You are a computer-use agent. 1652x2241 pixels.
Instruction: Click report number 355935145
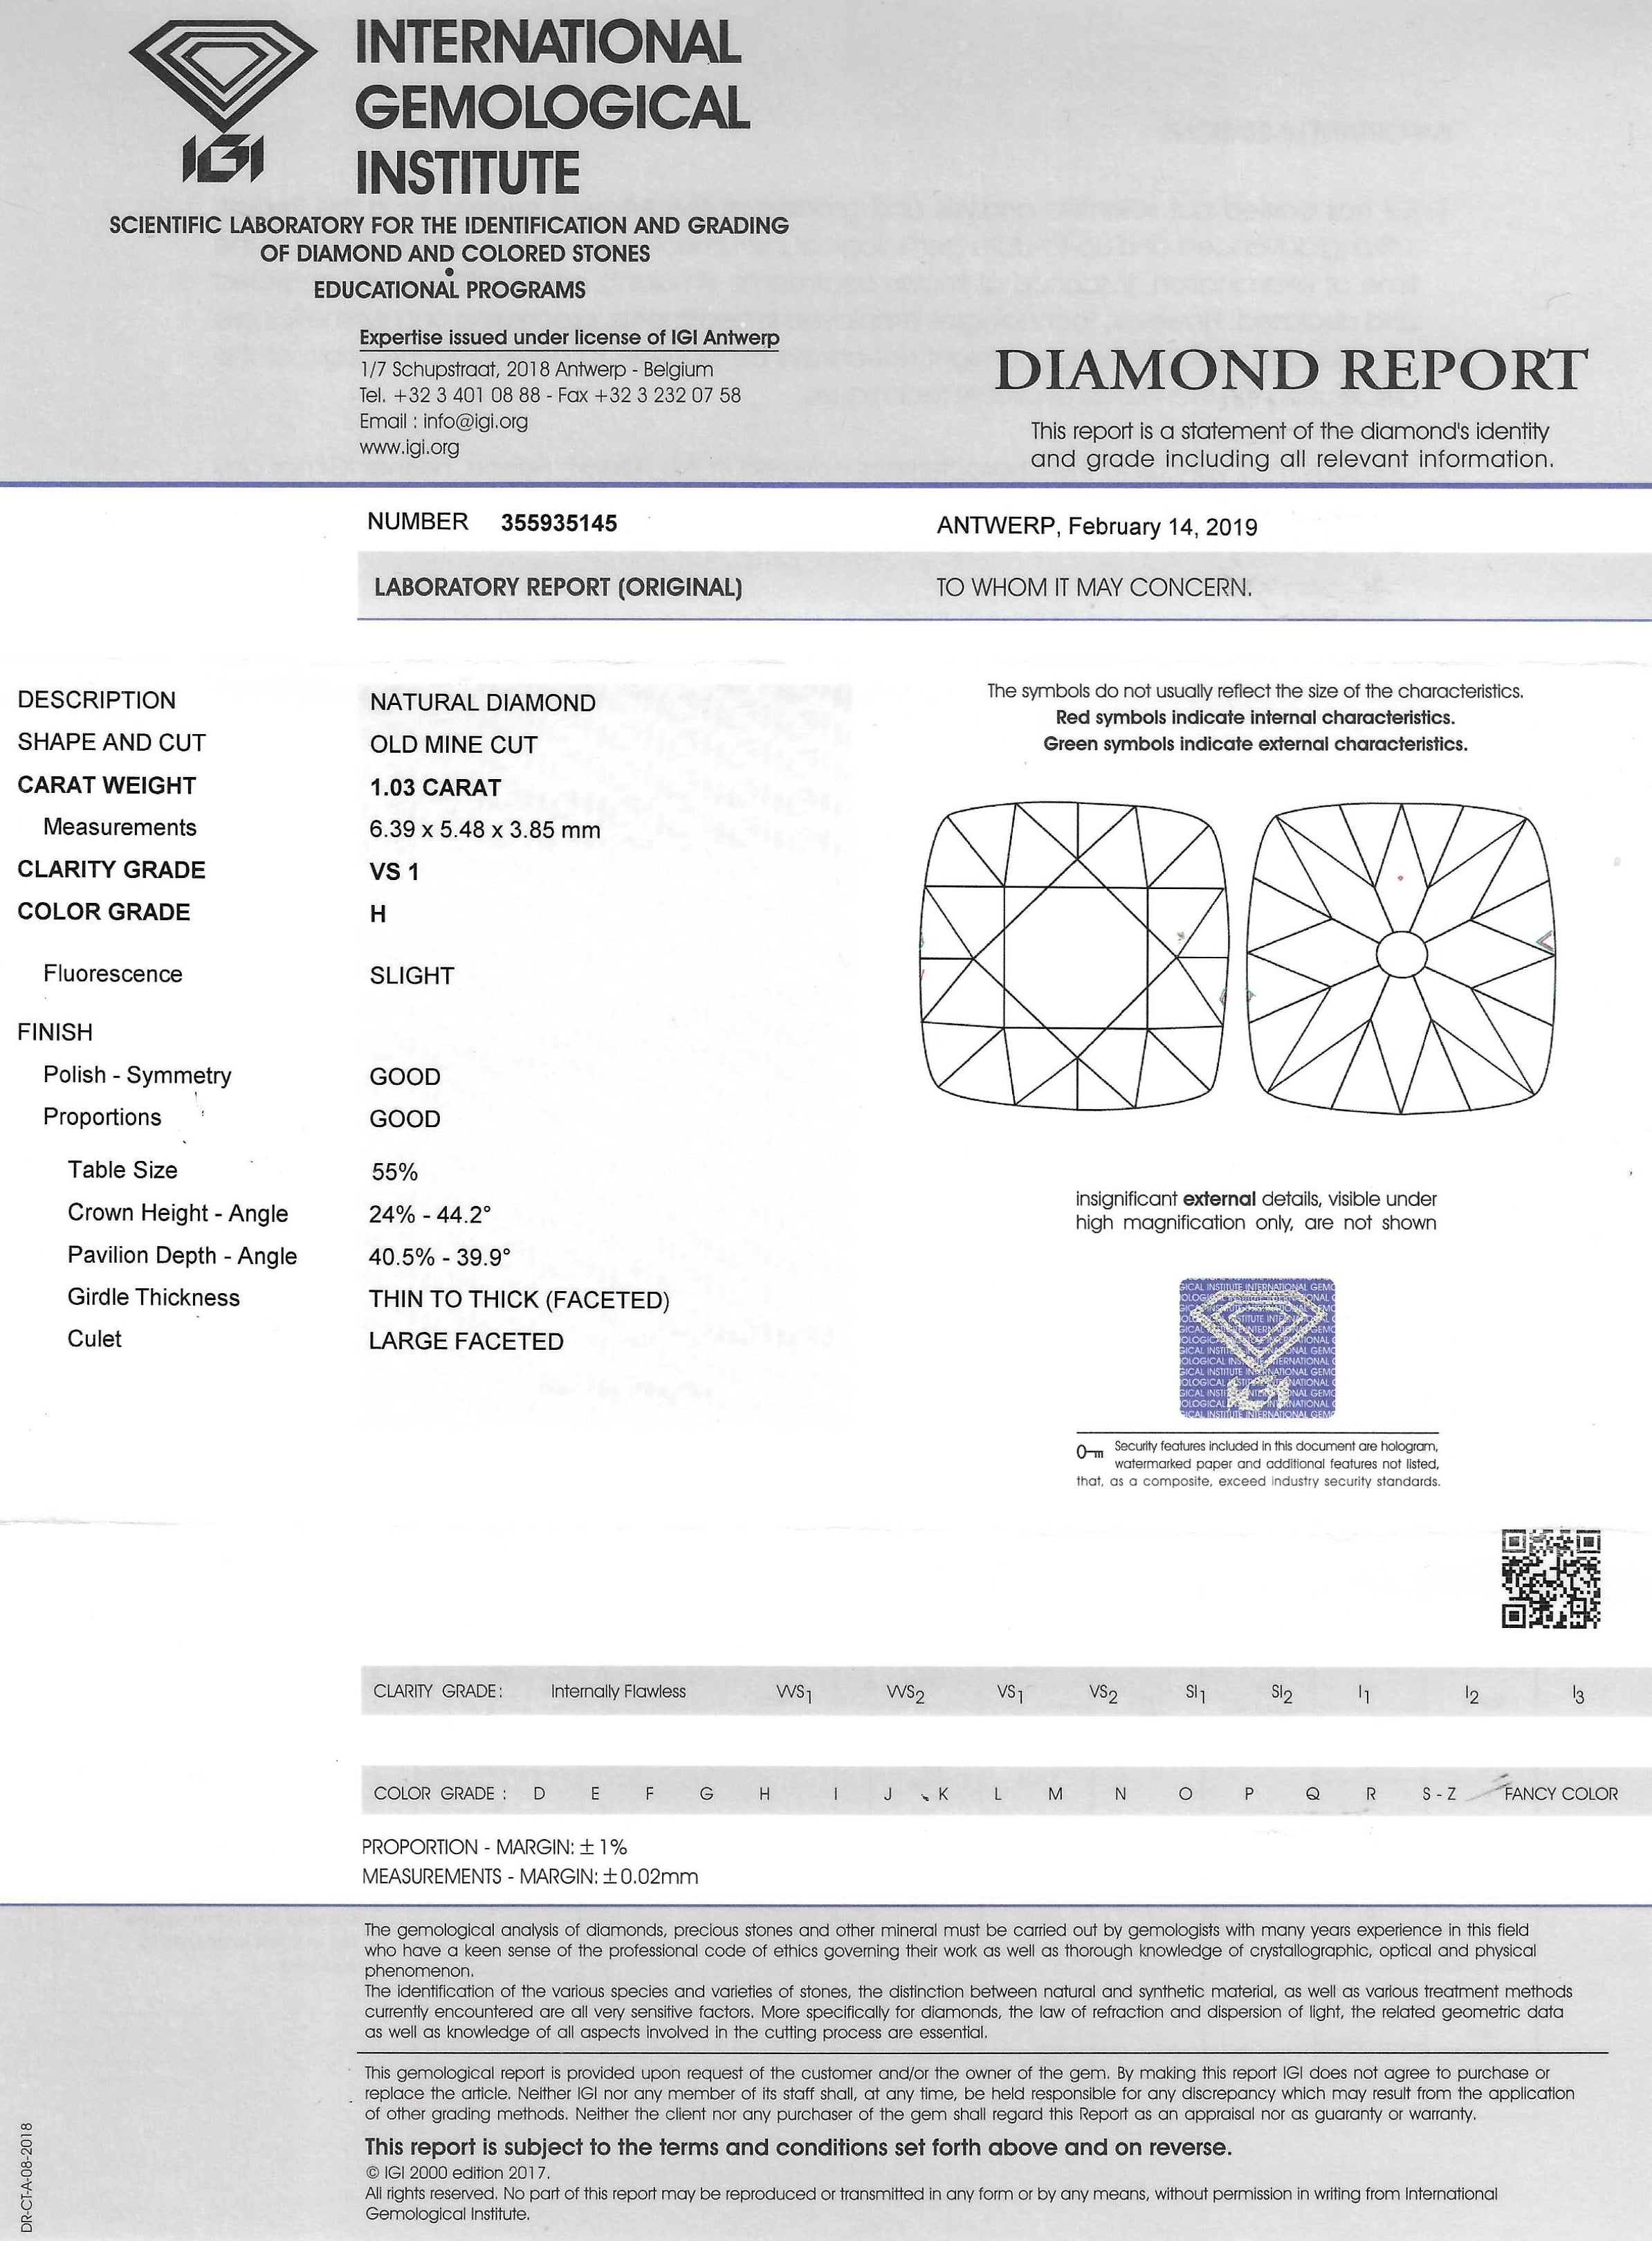558,523
